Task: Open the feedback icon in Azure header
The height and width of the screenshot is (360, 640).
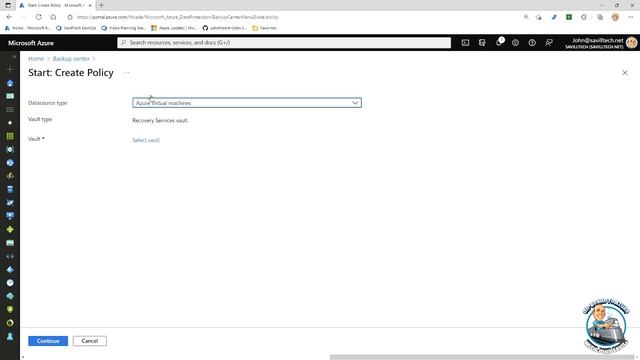Action: pyautogui.click(x=549, y=42)
